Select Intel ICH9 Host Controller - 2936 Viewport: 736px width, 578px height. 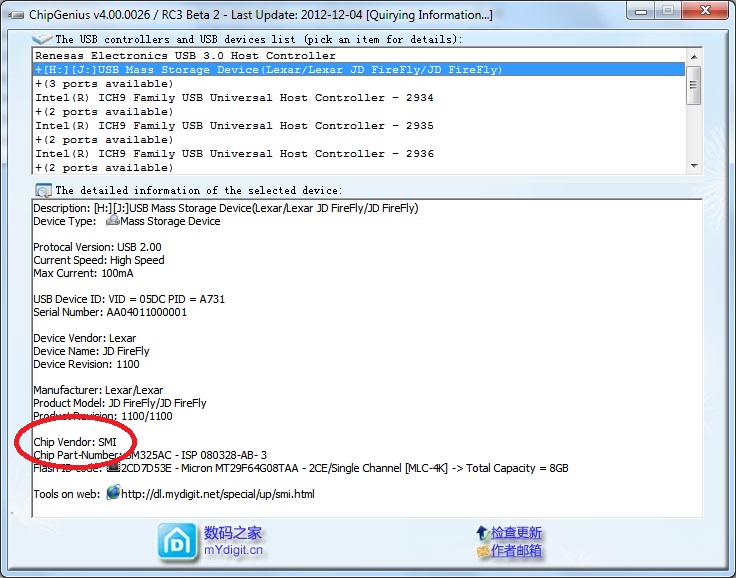point(359,154)
